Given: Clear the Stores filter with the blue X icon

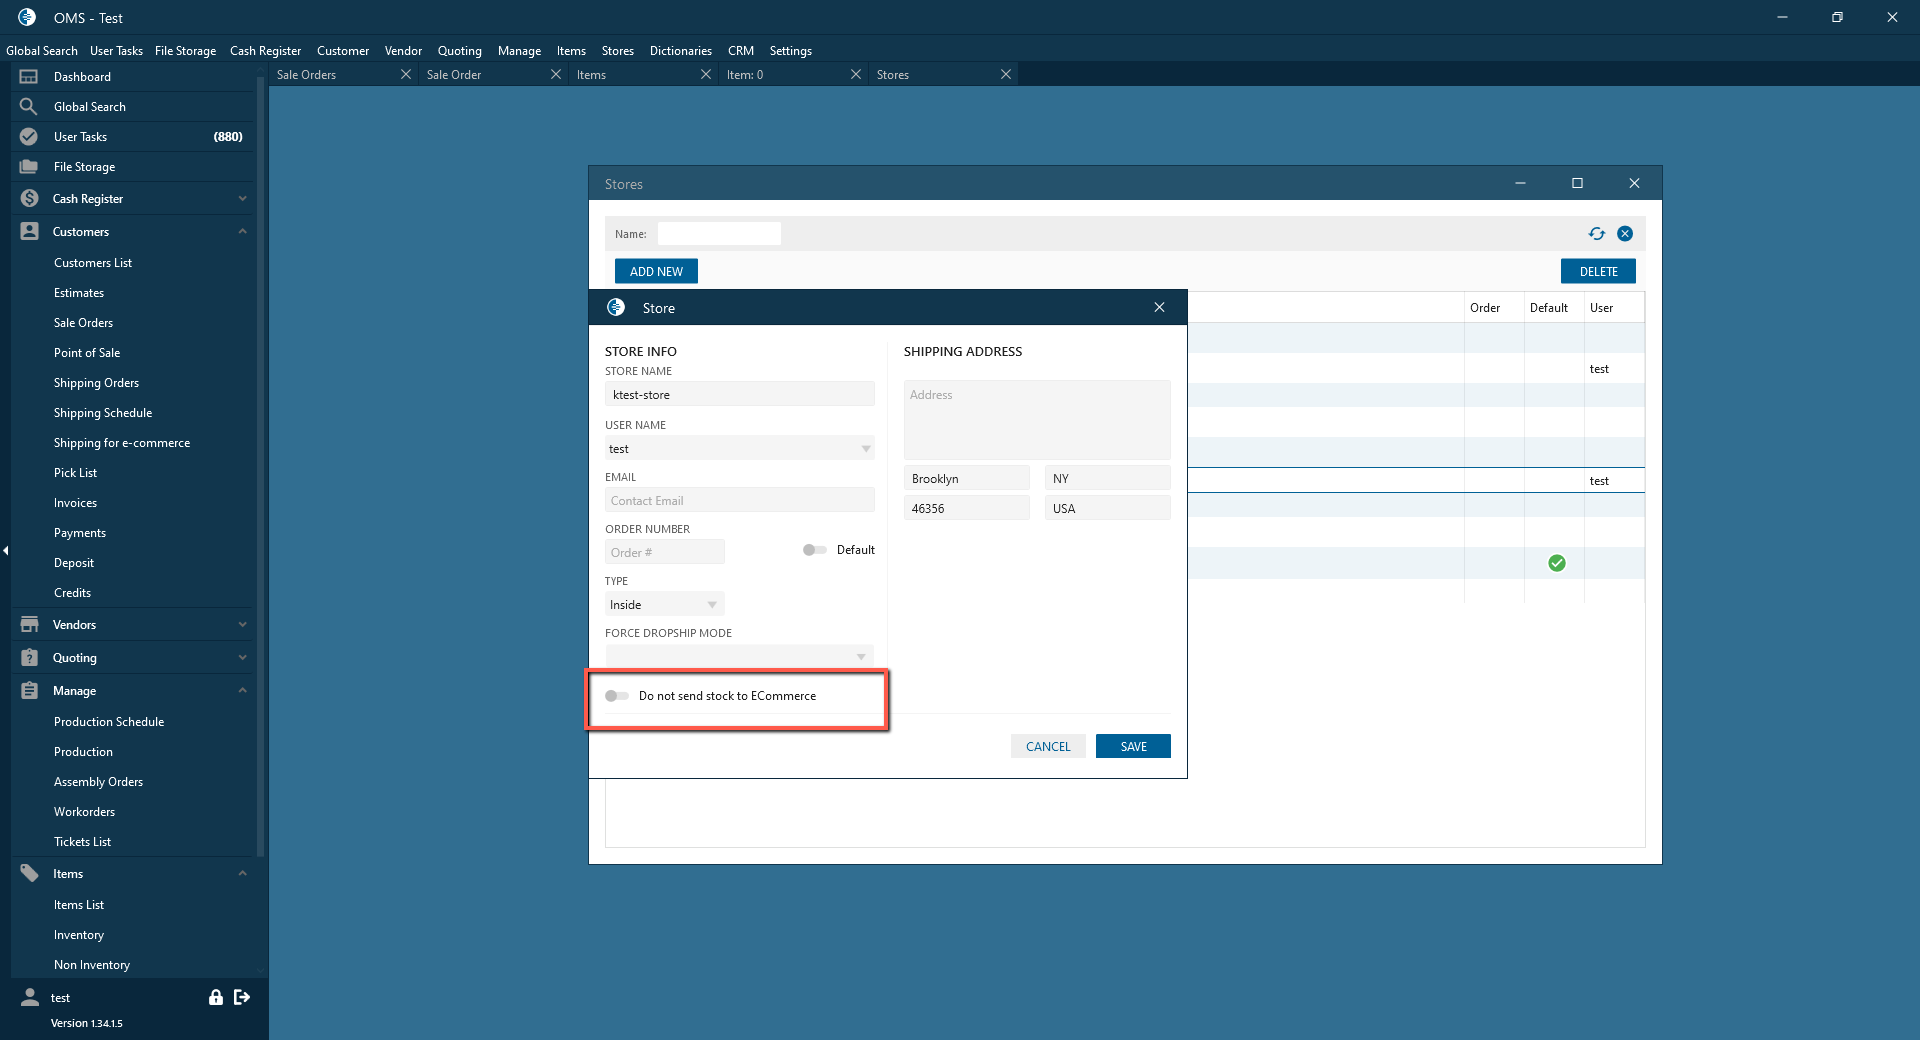Looking at the screenshot, I should point(1625,234).
